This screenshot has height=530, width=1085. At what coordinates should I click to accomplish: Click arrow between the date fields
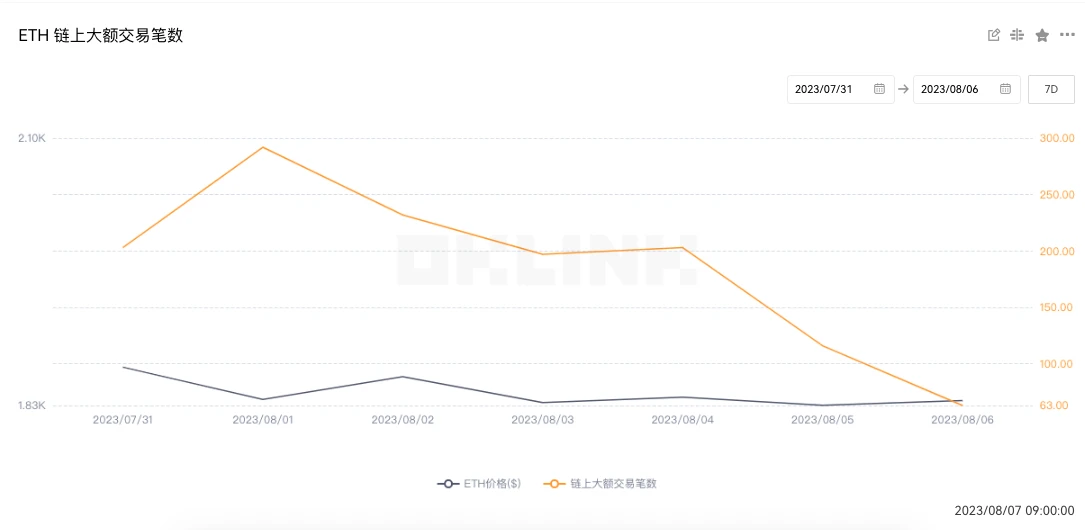pos(903,89)
